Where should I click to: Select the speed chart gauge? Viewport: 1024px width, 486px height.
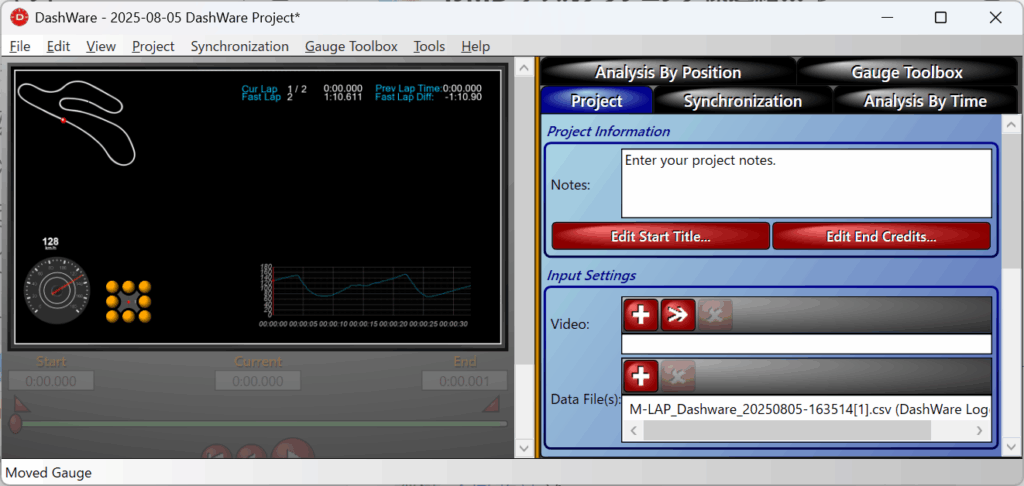click(364, 295)
